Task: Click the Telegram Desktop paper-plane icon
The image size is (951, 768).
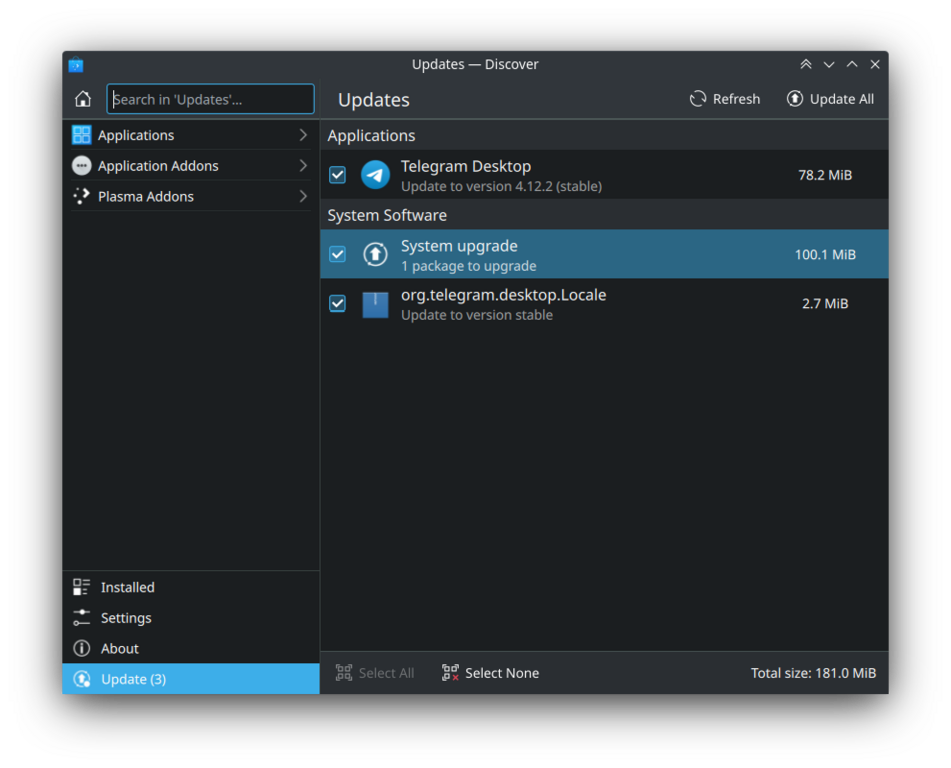Action: click(375, 175)
